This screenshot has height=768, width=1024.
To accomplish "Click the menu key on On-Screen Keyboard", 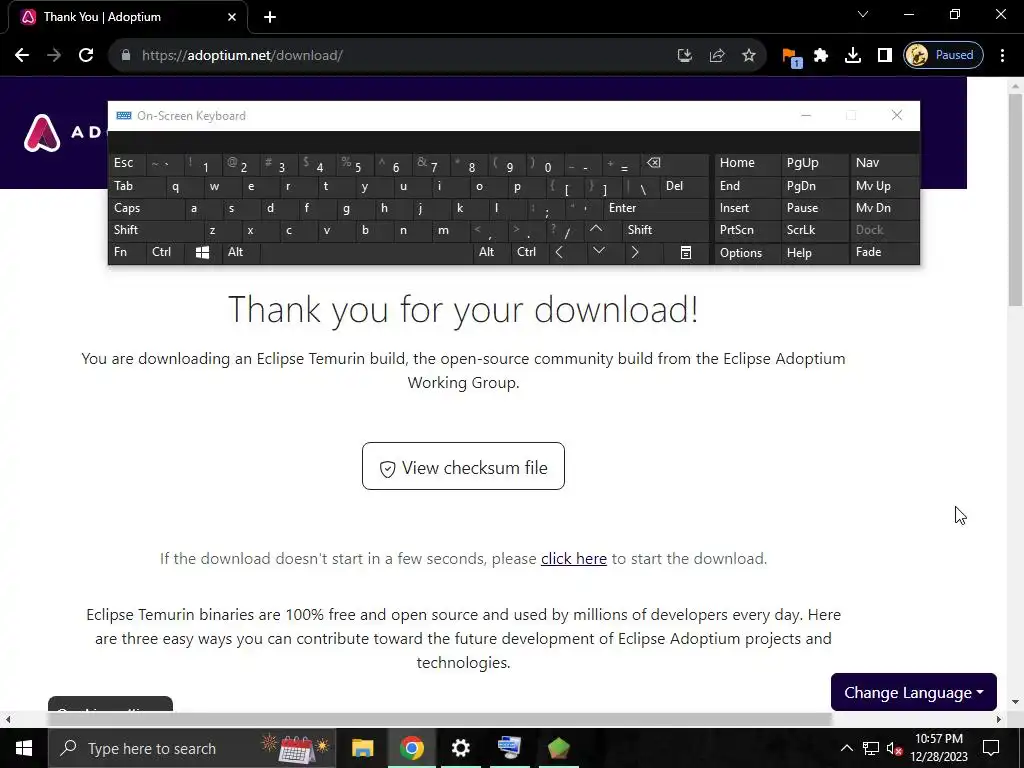I will click(x=686, y=252).
